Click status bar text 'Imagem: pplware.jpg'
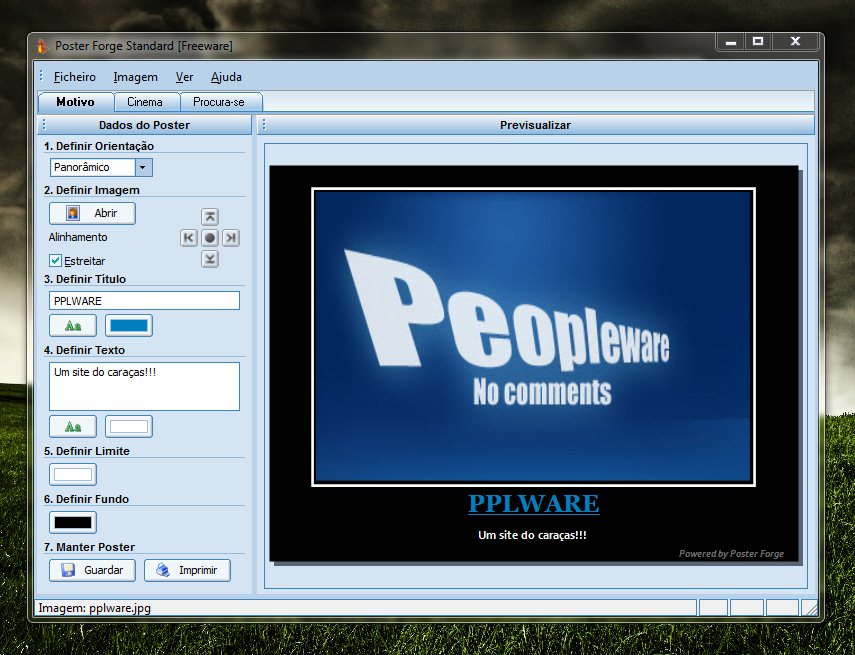Image resolution: width=855 pixels, height=655 pixels. point(94,608)
